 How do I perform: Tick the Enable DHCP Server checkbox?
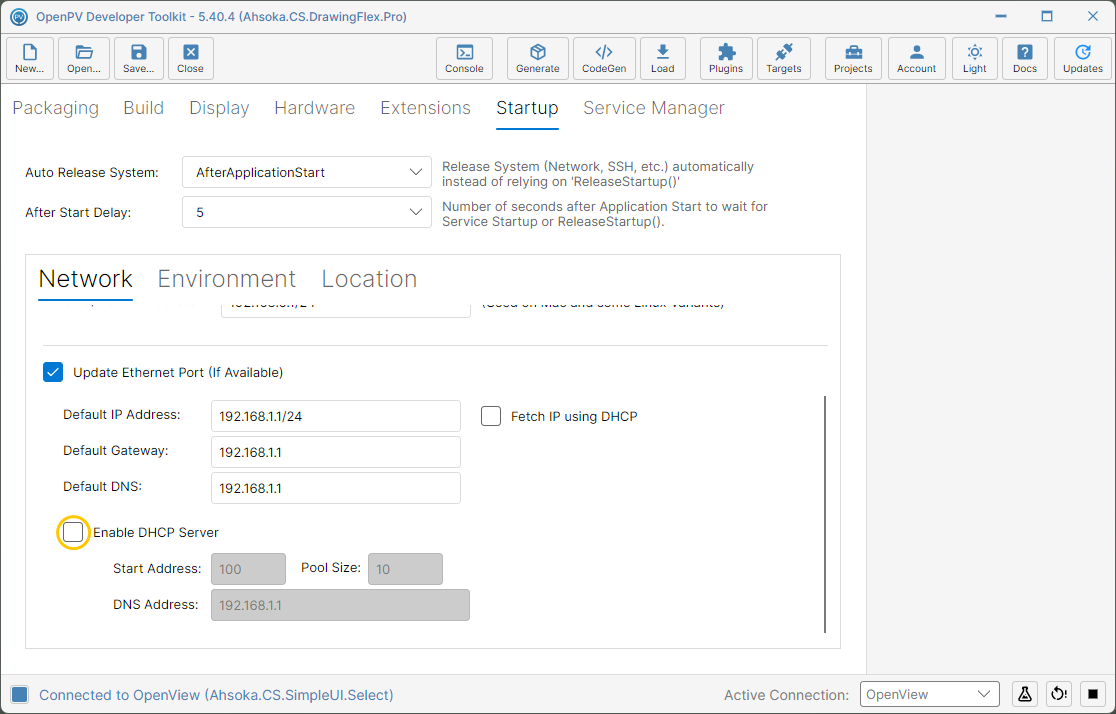tap(73, 532)
